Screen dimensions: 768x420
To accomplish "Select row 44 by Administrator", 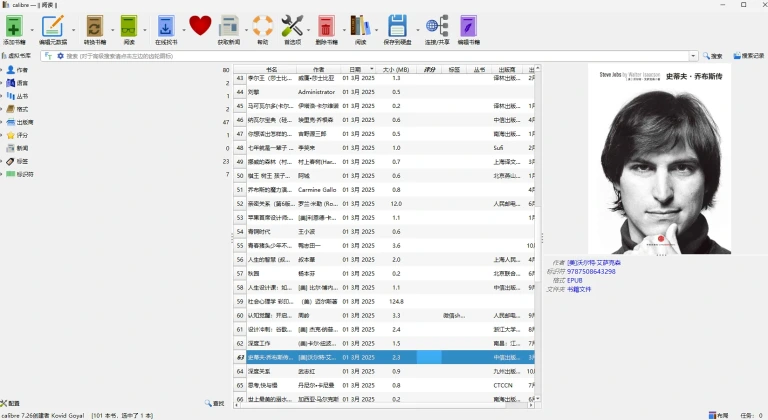I will point(384,92).
